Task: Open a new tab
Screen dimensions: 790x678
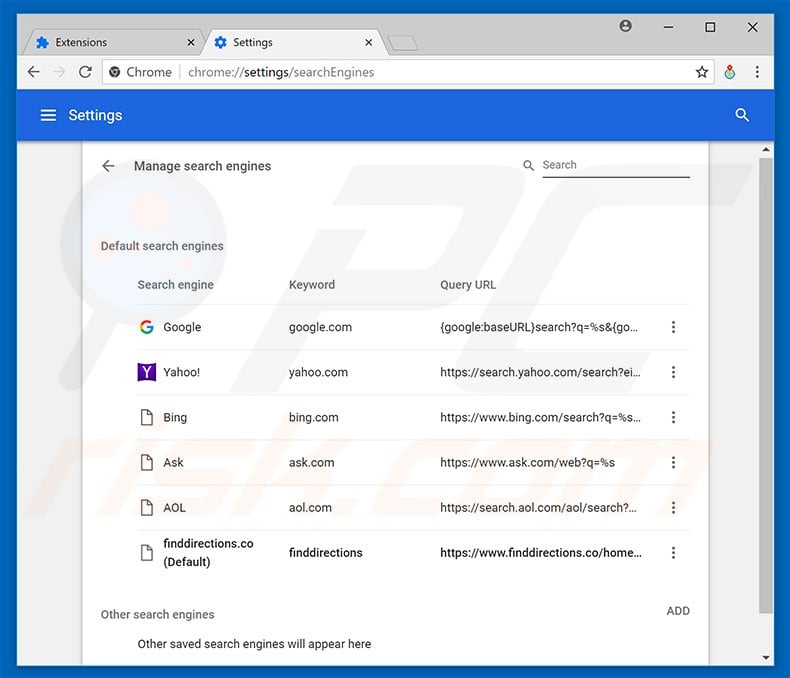Action: click(x=403, y=43)
